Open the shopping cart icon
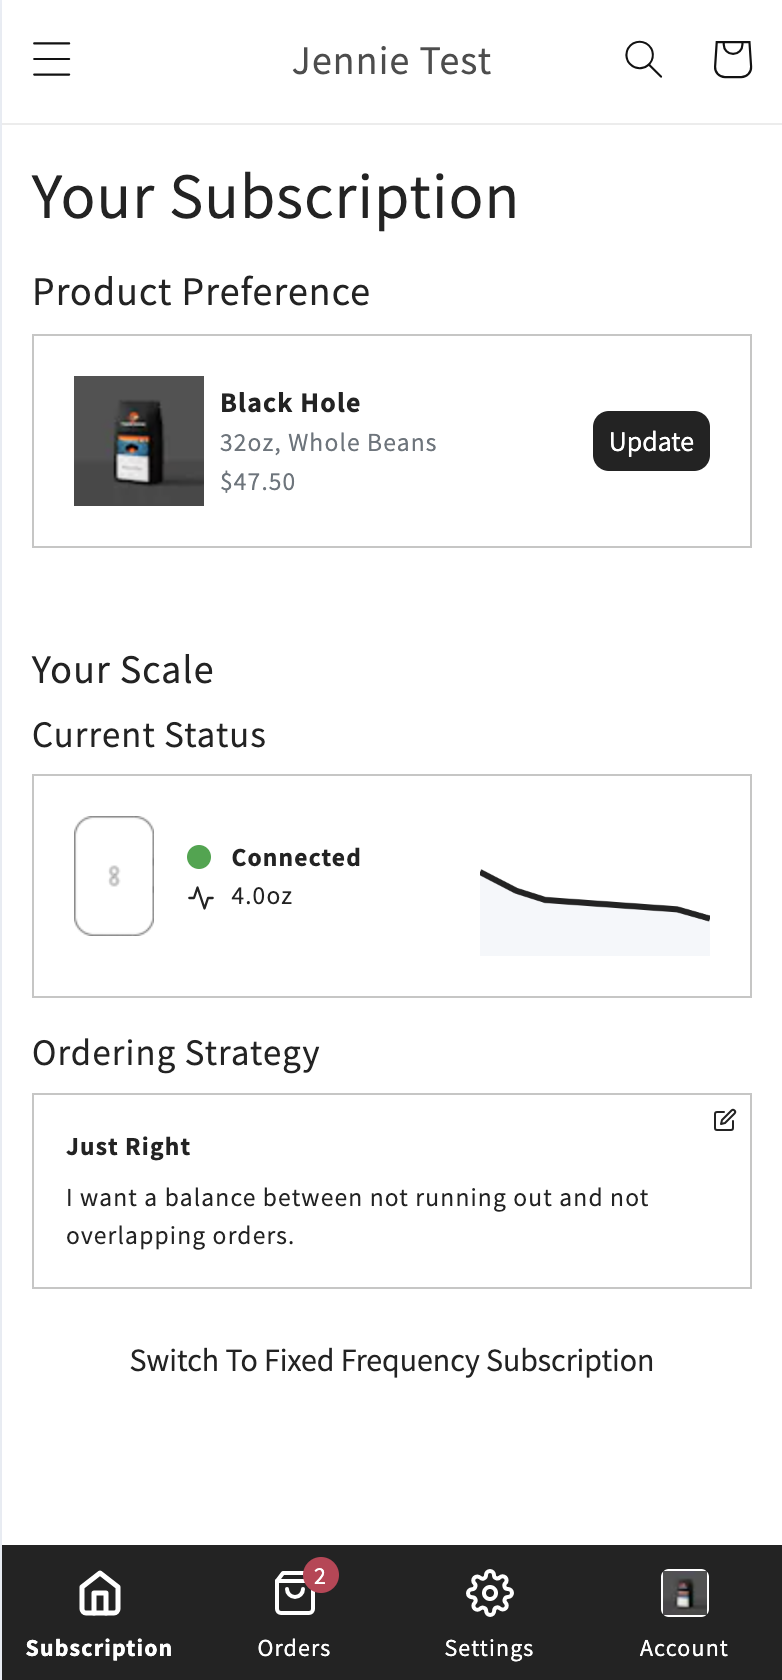The width and height of the screenshot is (782, 1680). (732, 60)
